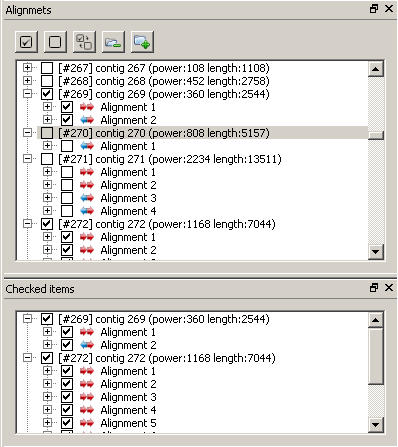Check the contig 270 checkbox
The height and width of the screenshot is (447, 398).
47,133
